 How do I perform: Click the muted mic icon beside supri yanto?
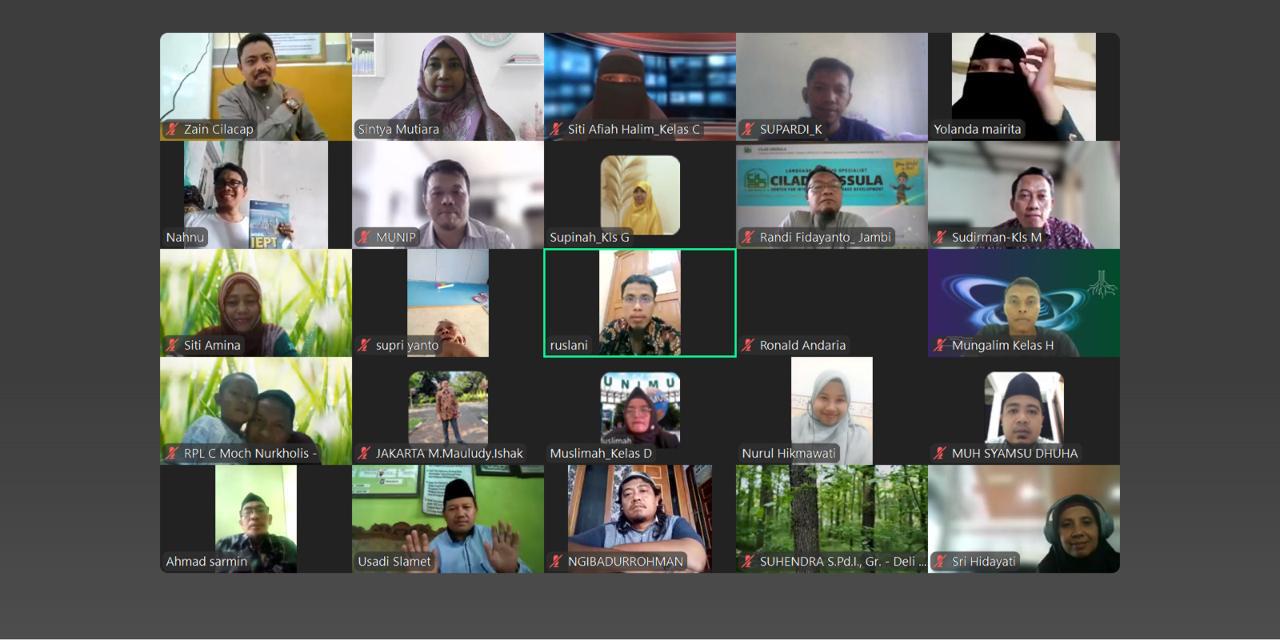(x=365, y=346)
